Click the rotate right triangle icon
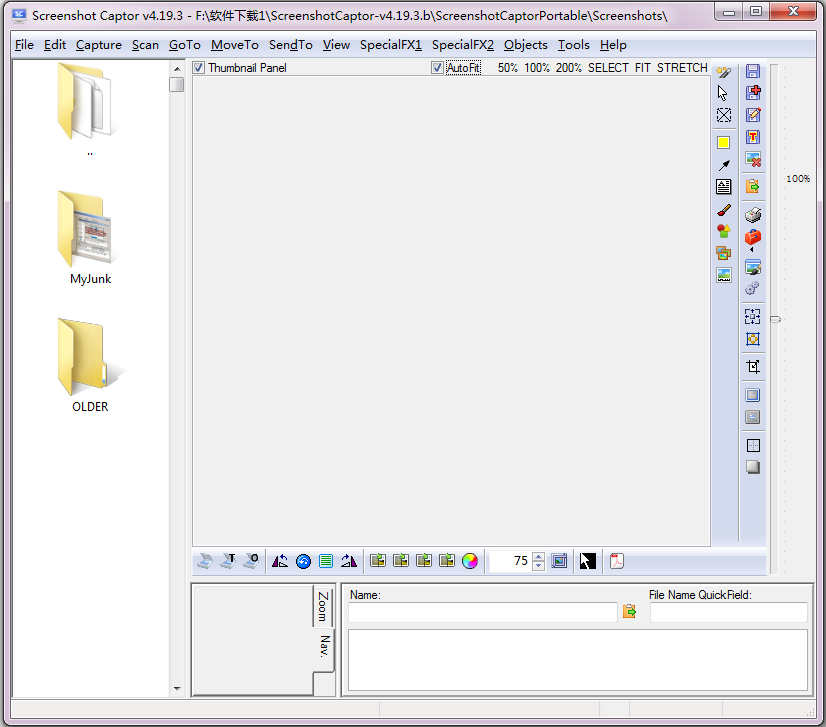This screenshot has height=727, width=826. pos(349,562)
